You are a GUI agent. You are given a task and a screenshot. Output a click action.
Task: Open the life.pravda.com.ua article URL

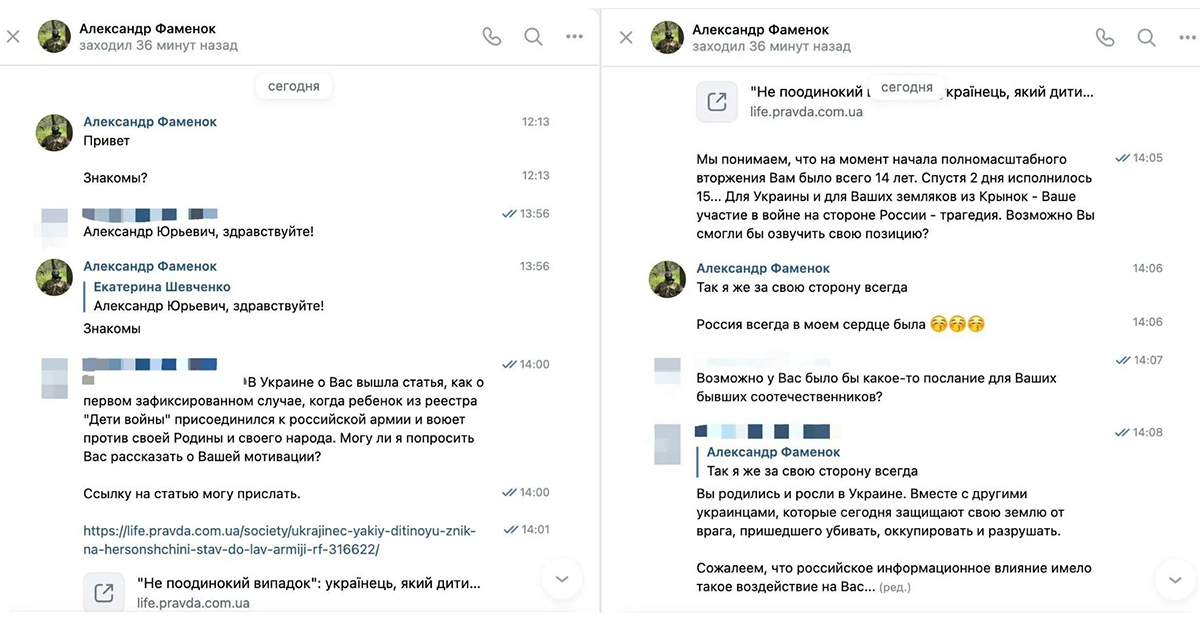pos(280,540)
